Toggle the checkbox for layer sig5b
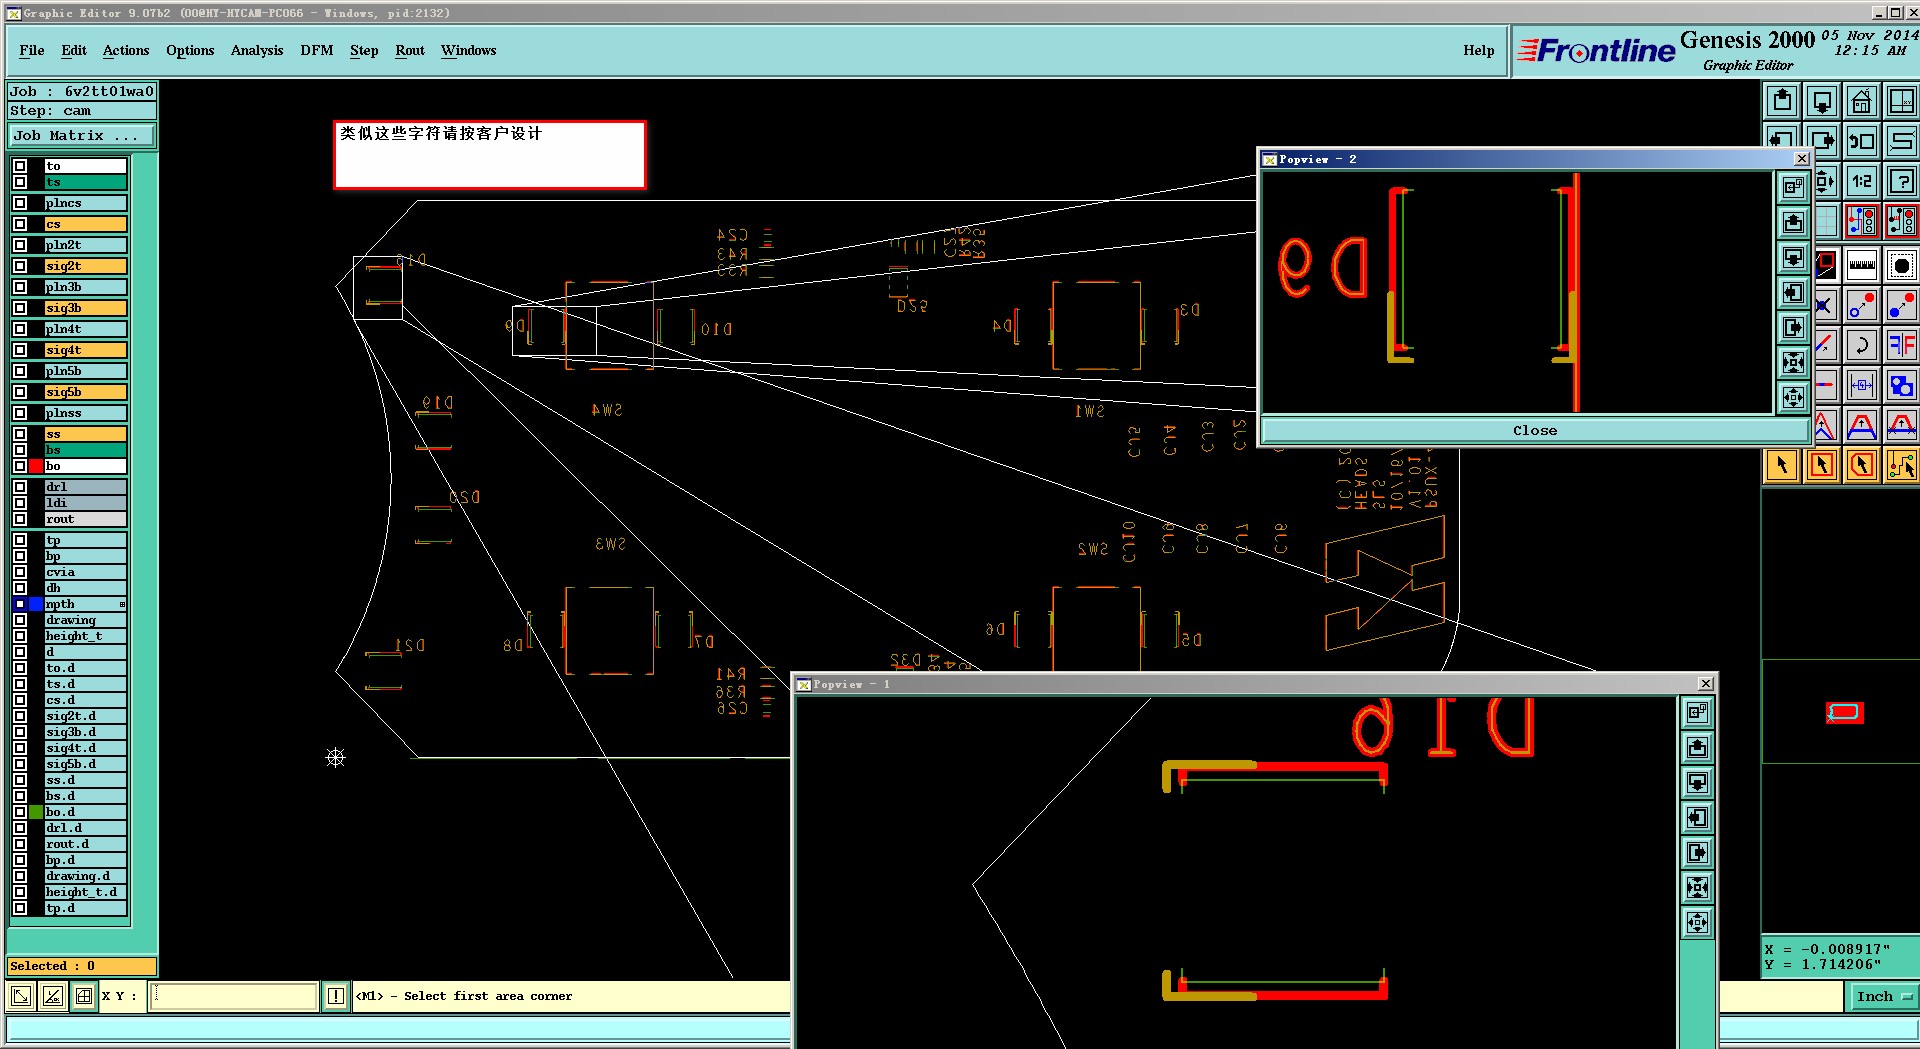Image resolution: width=1920 pixels, height=1049 pixels. pos(20,392)
